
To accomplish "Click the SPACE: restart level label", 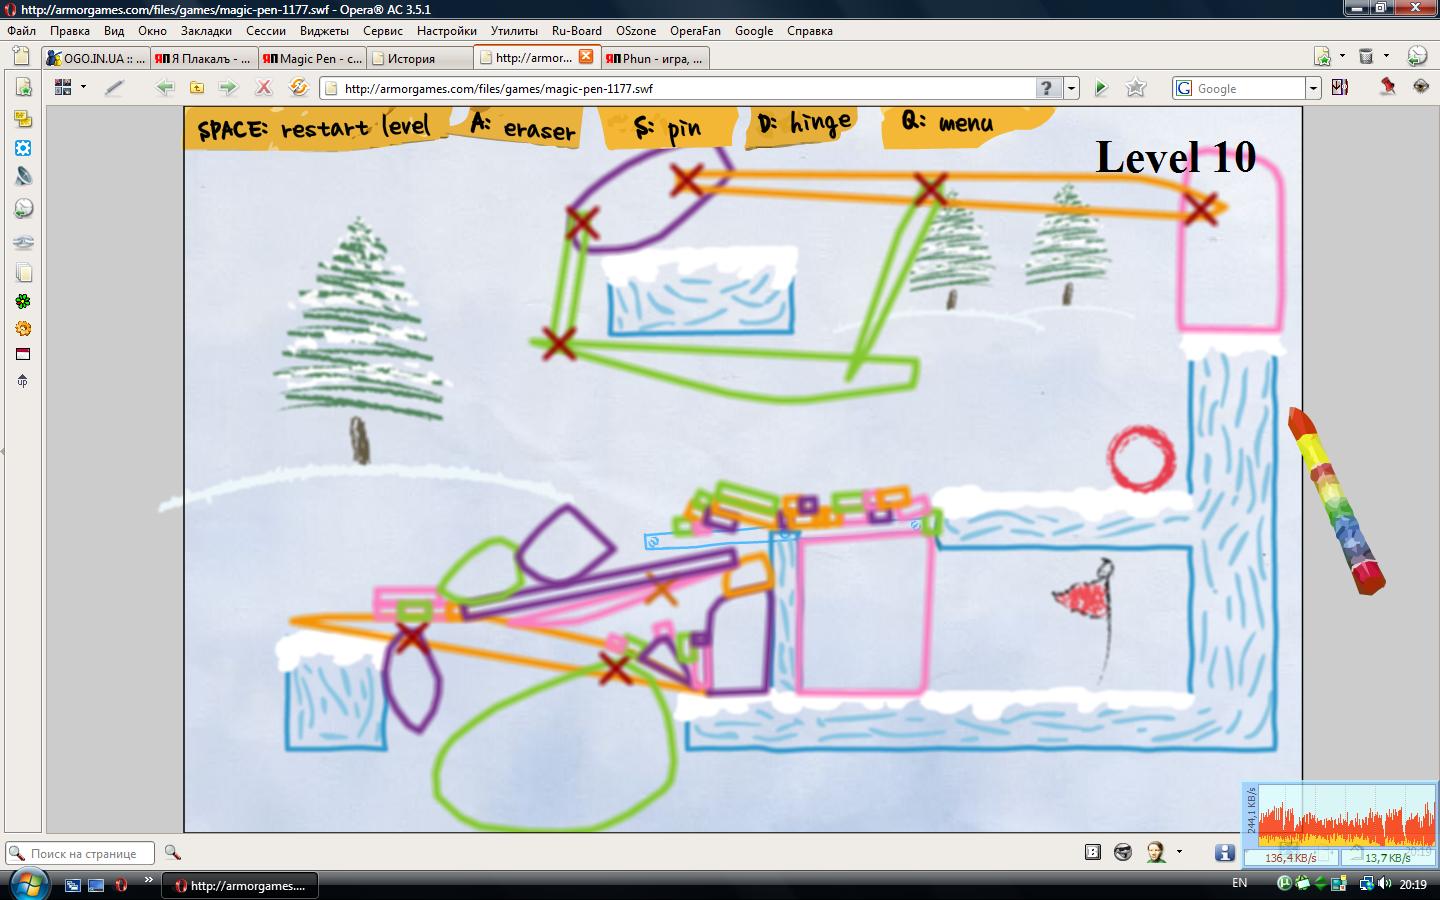I will click(x=314, y=128).
